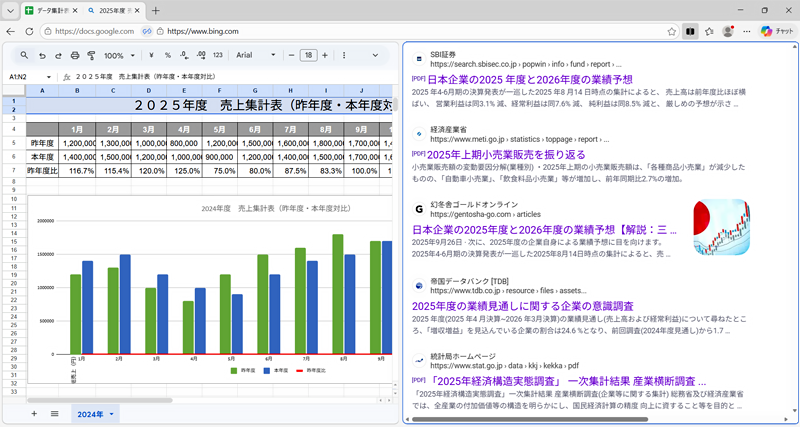
Task: Open the 2025年上期小売業販売を振り返る link
Action: pos(506,154)
